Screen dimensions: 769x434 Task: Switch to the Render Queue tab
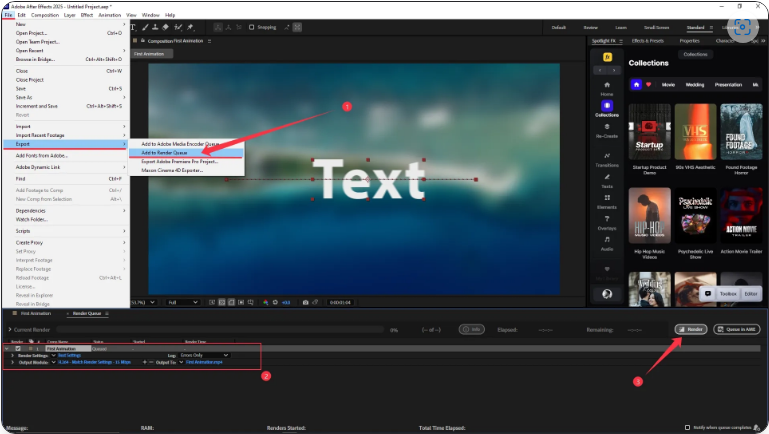[87, 313]
